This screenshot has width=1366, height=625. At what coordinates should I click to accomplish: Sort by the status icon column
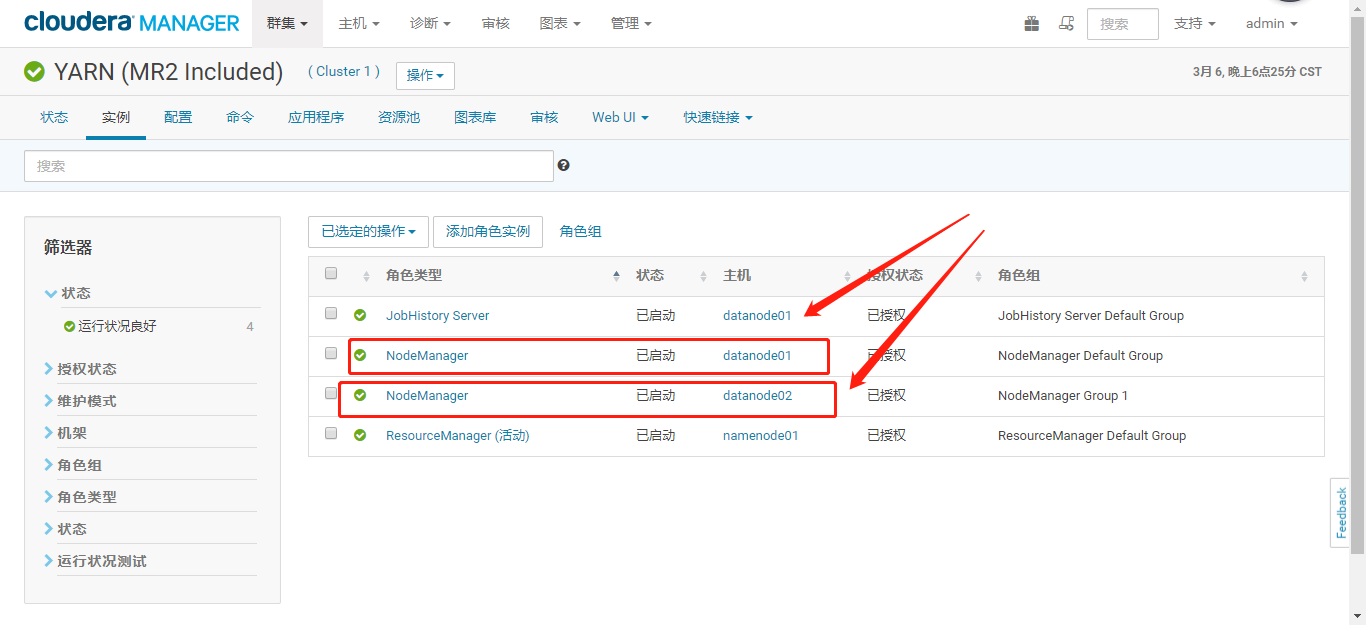click(x=367, y=276)
